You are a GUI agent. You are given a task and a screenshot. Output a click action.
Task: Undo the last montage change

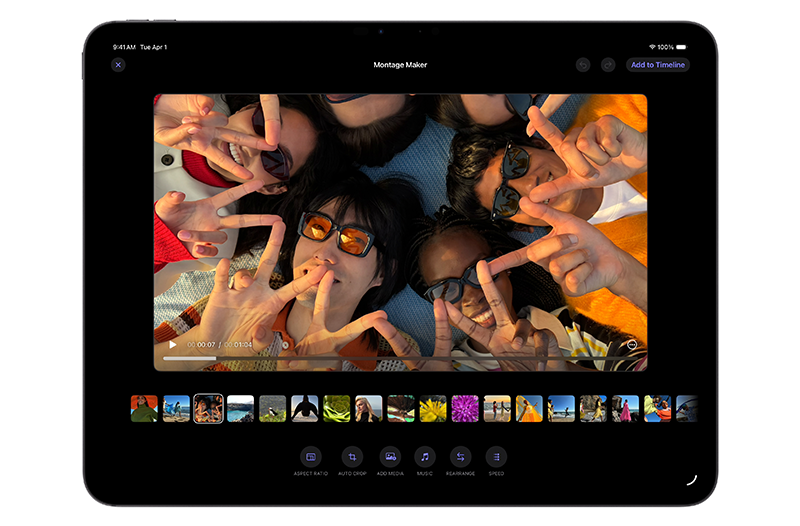[x=583, y=65]
